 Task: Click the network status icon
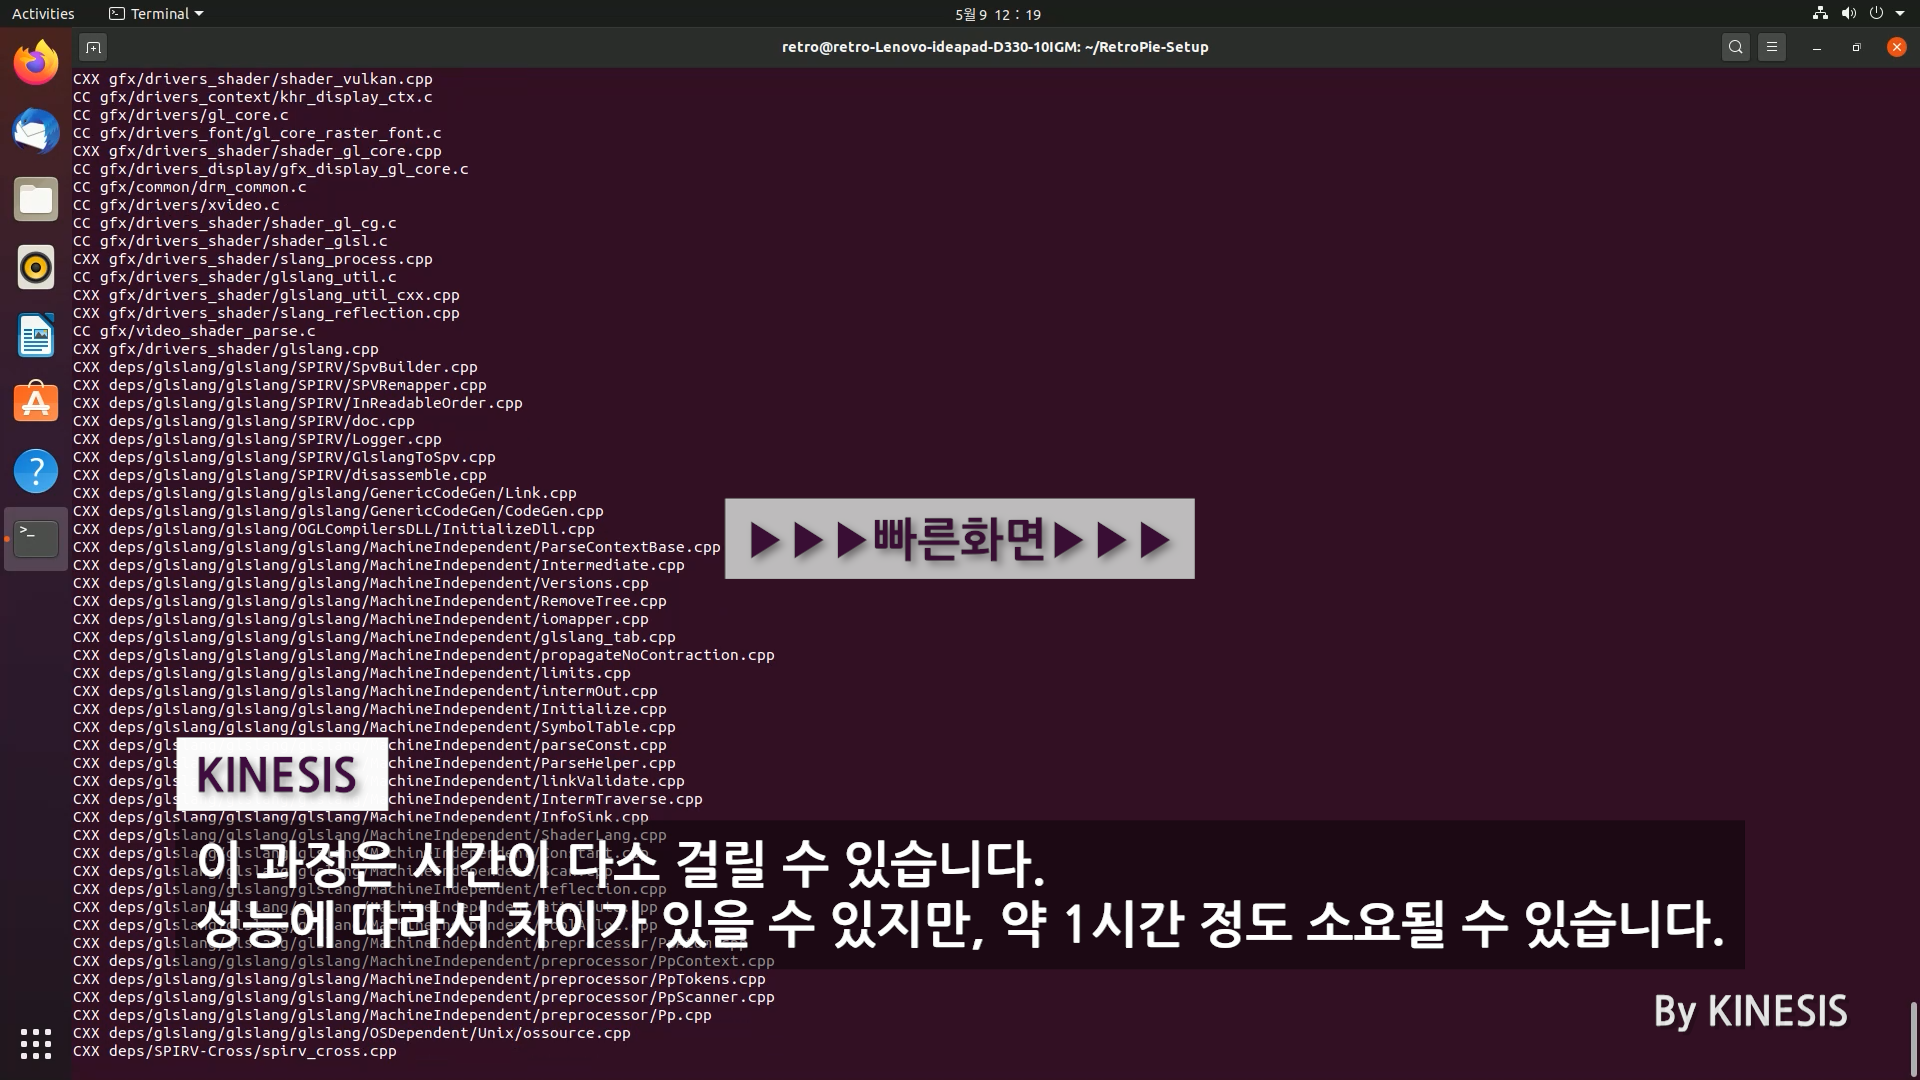1820,14
